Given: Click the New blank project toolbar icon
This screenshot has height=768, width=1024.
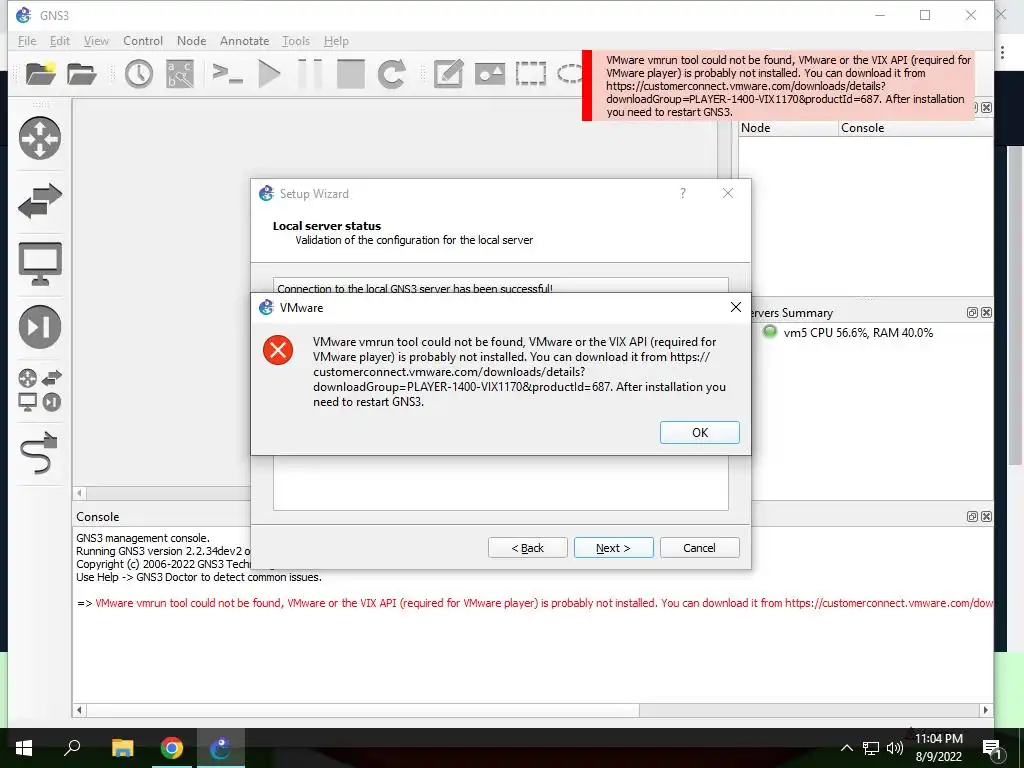Looking at the screenshot, I should (x=40, y=74).
